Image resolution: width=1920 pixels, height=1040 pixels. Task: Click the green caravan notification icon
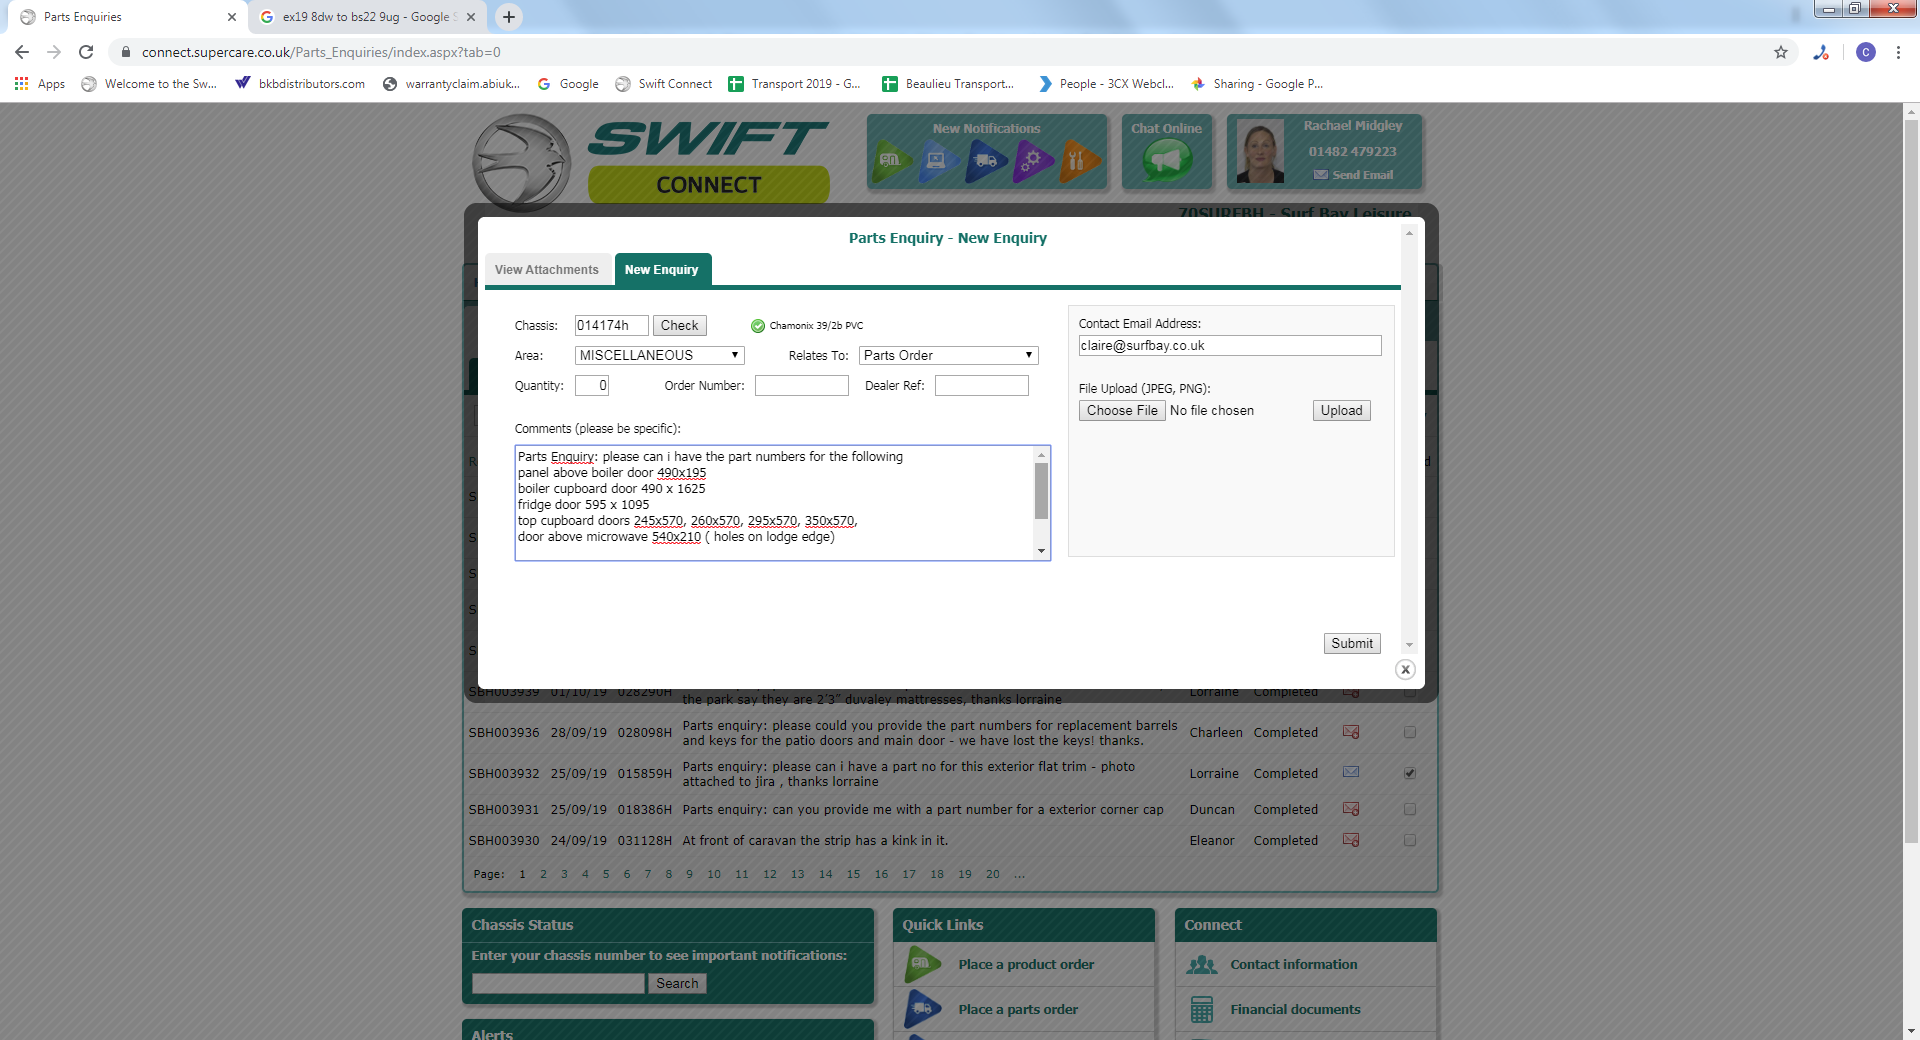(891, 160)
